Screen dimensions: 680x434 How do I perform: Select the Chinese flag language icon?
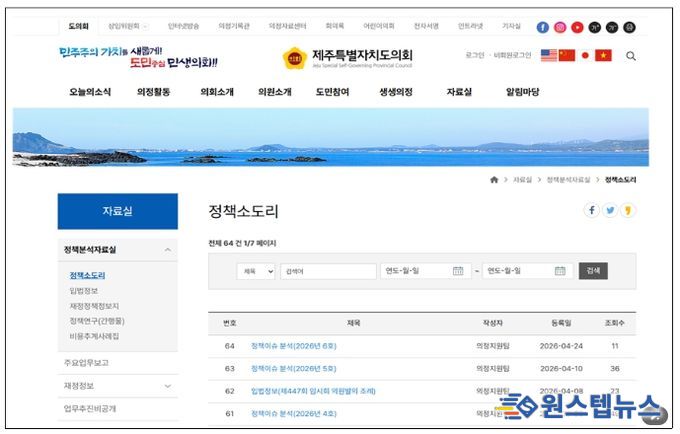pos(567,56)
